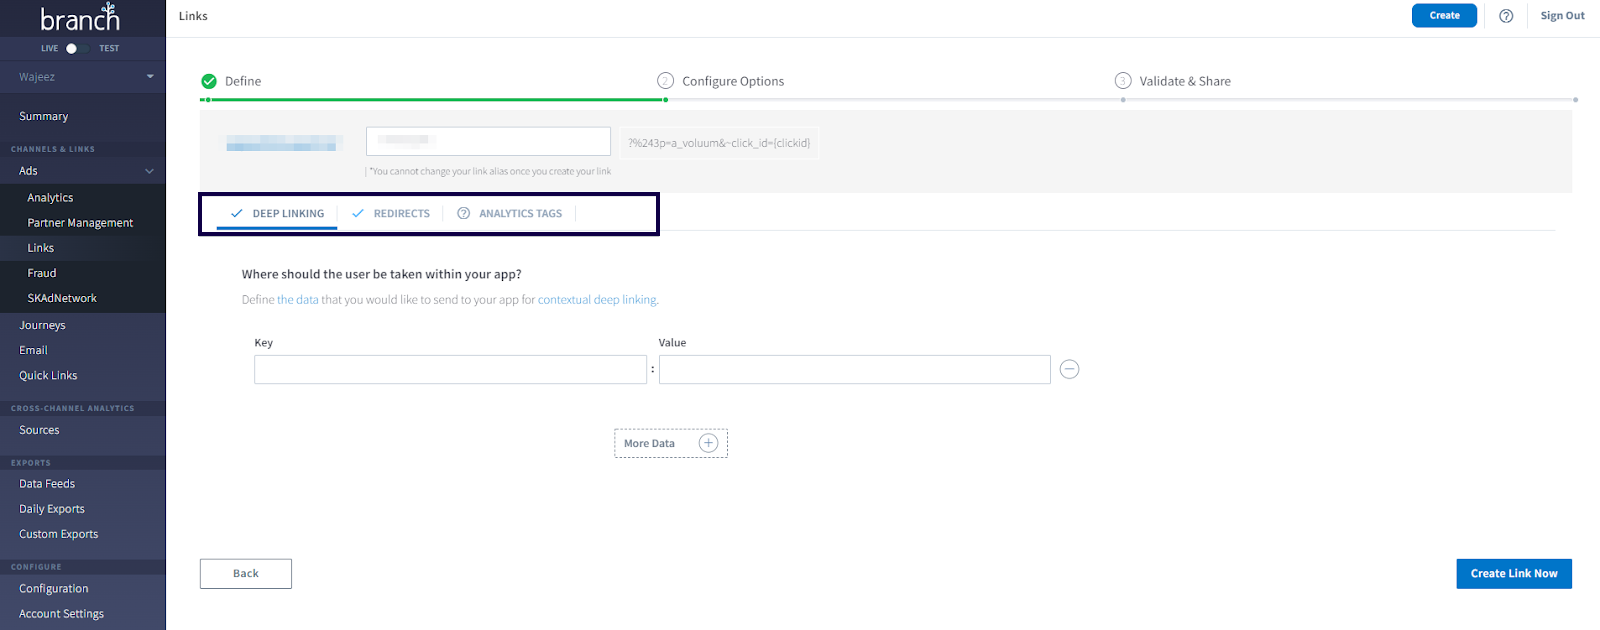The width and height of the screenshot is (1600, 630).
Task: Click the help question mark icon
Action: point(1506,16)
